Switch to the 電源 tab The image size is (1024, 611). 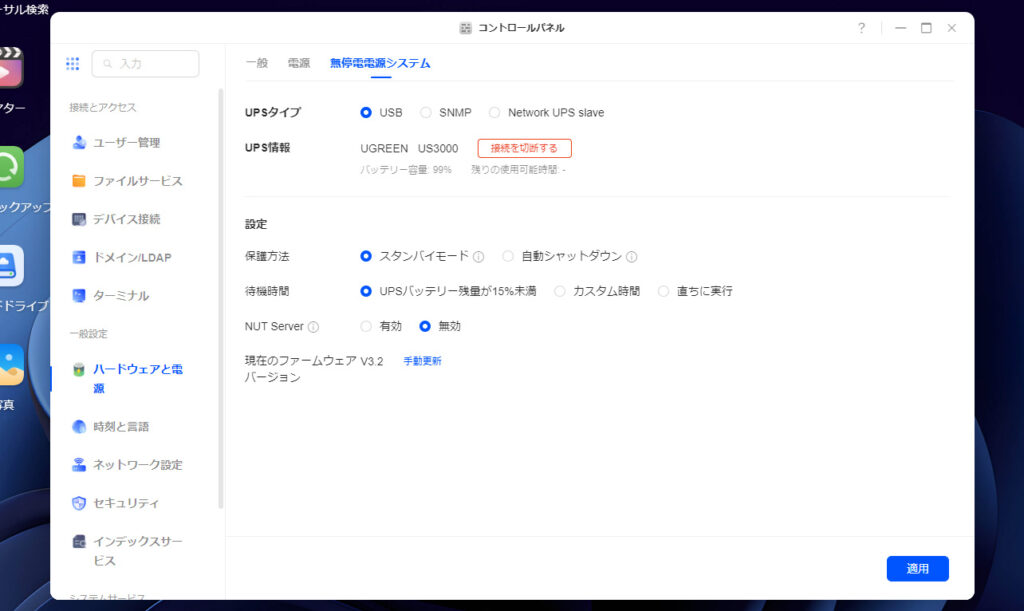pyautogui.click(x=298, y=63)
